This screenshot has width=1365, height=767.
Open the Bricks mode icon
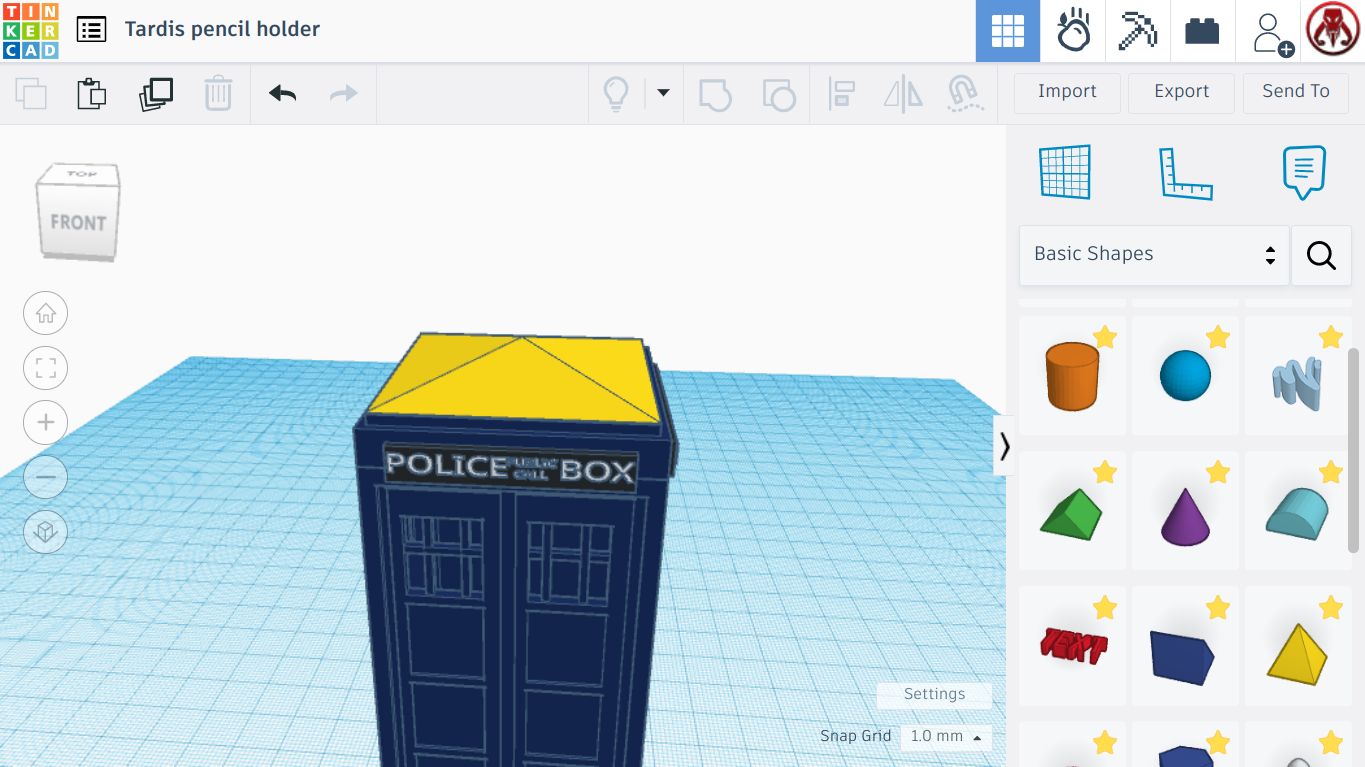click(1202, 31)
